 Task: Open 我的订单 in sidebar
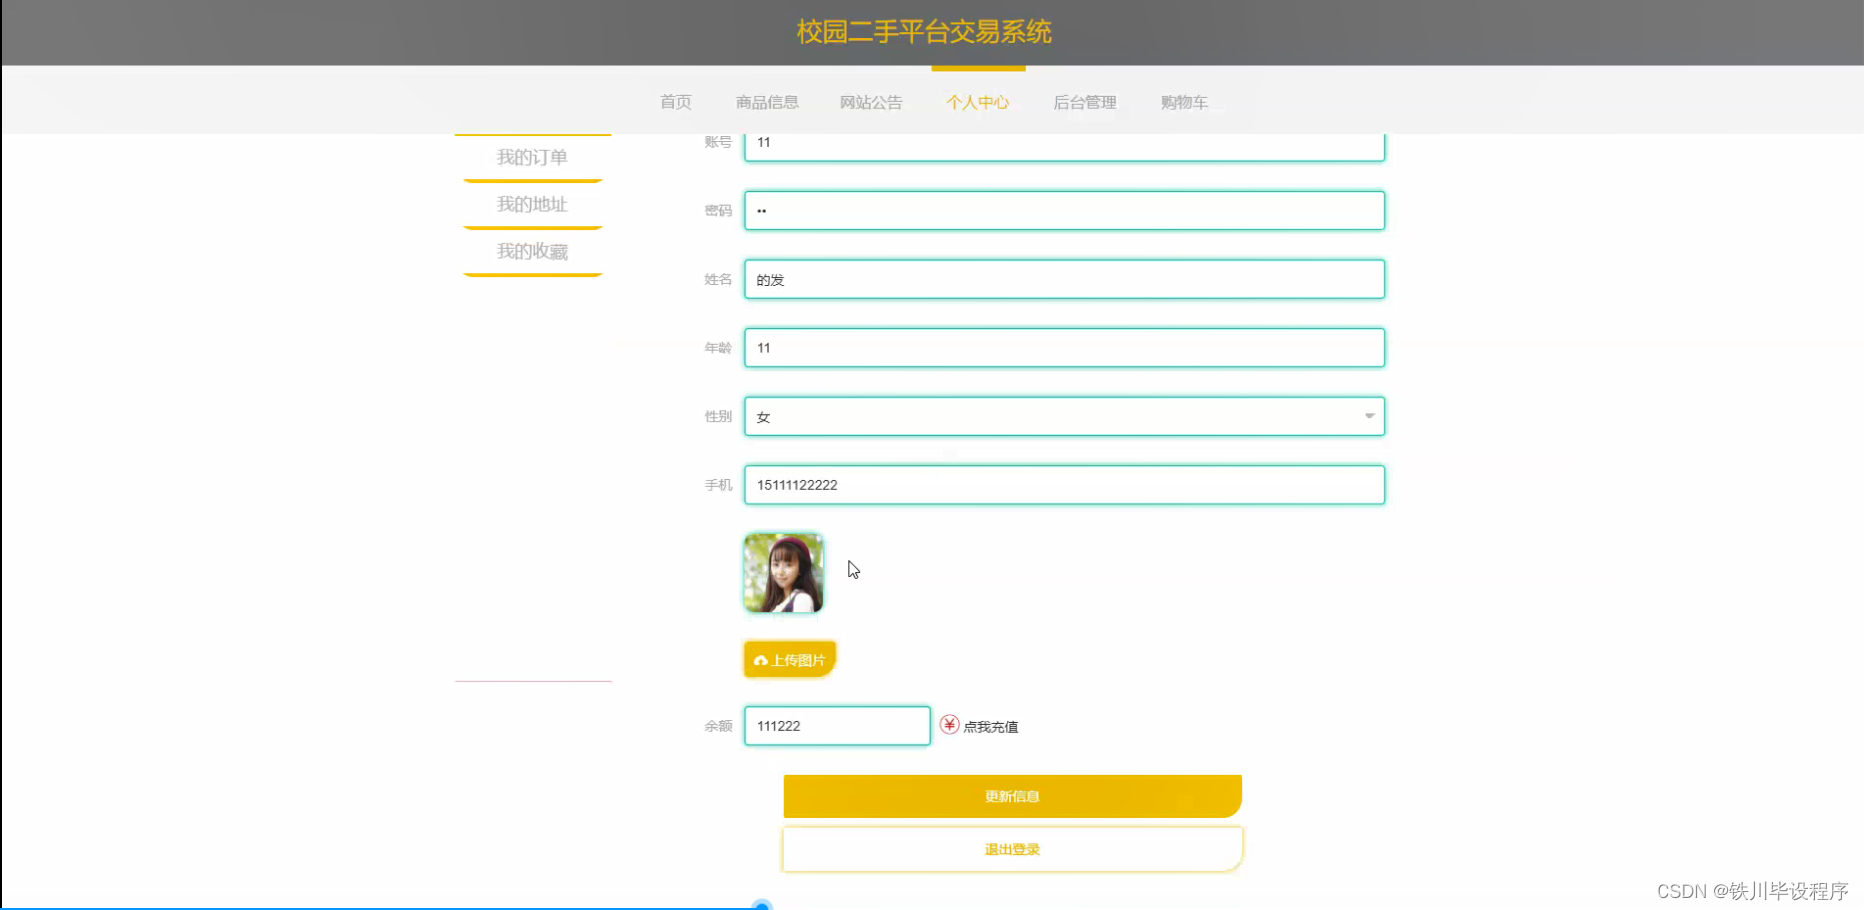pos(532,158)
